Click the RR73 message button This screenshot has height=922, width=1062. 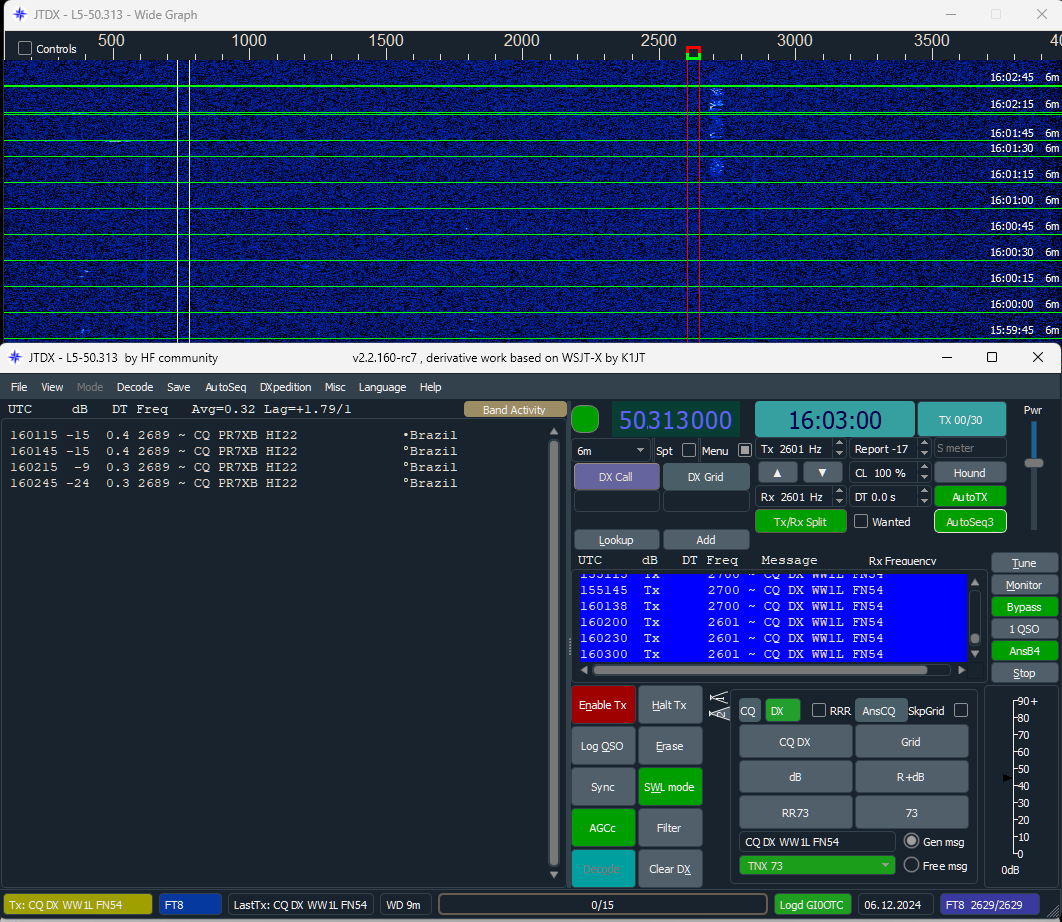click(795, 812)
